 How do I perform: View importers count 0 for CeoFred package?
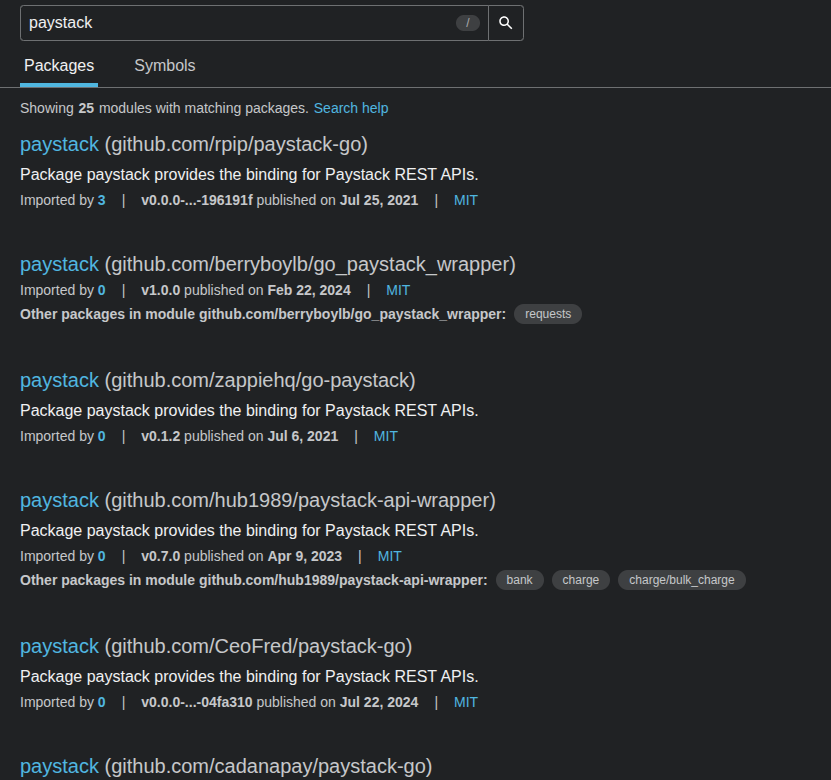[101, 702]
